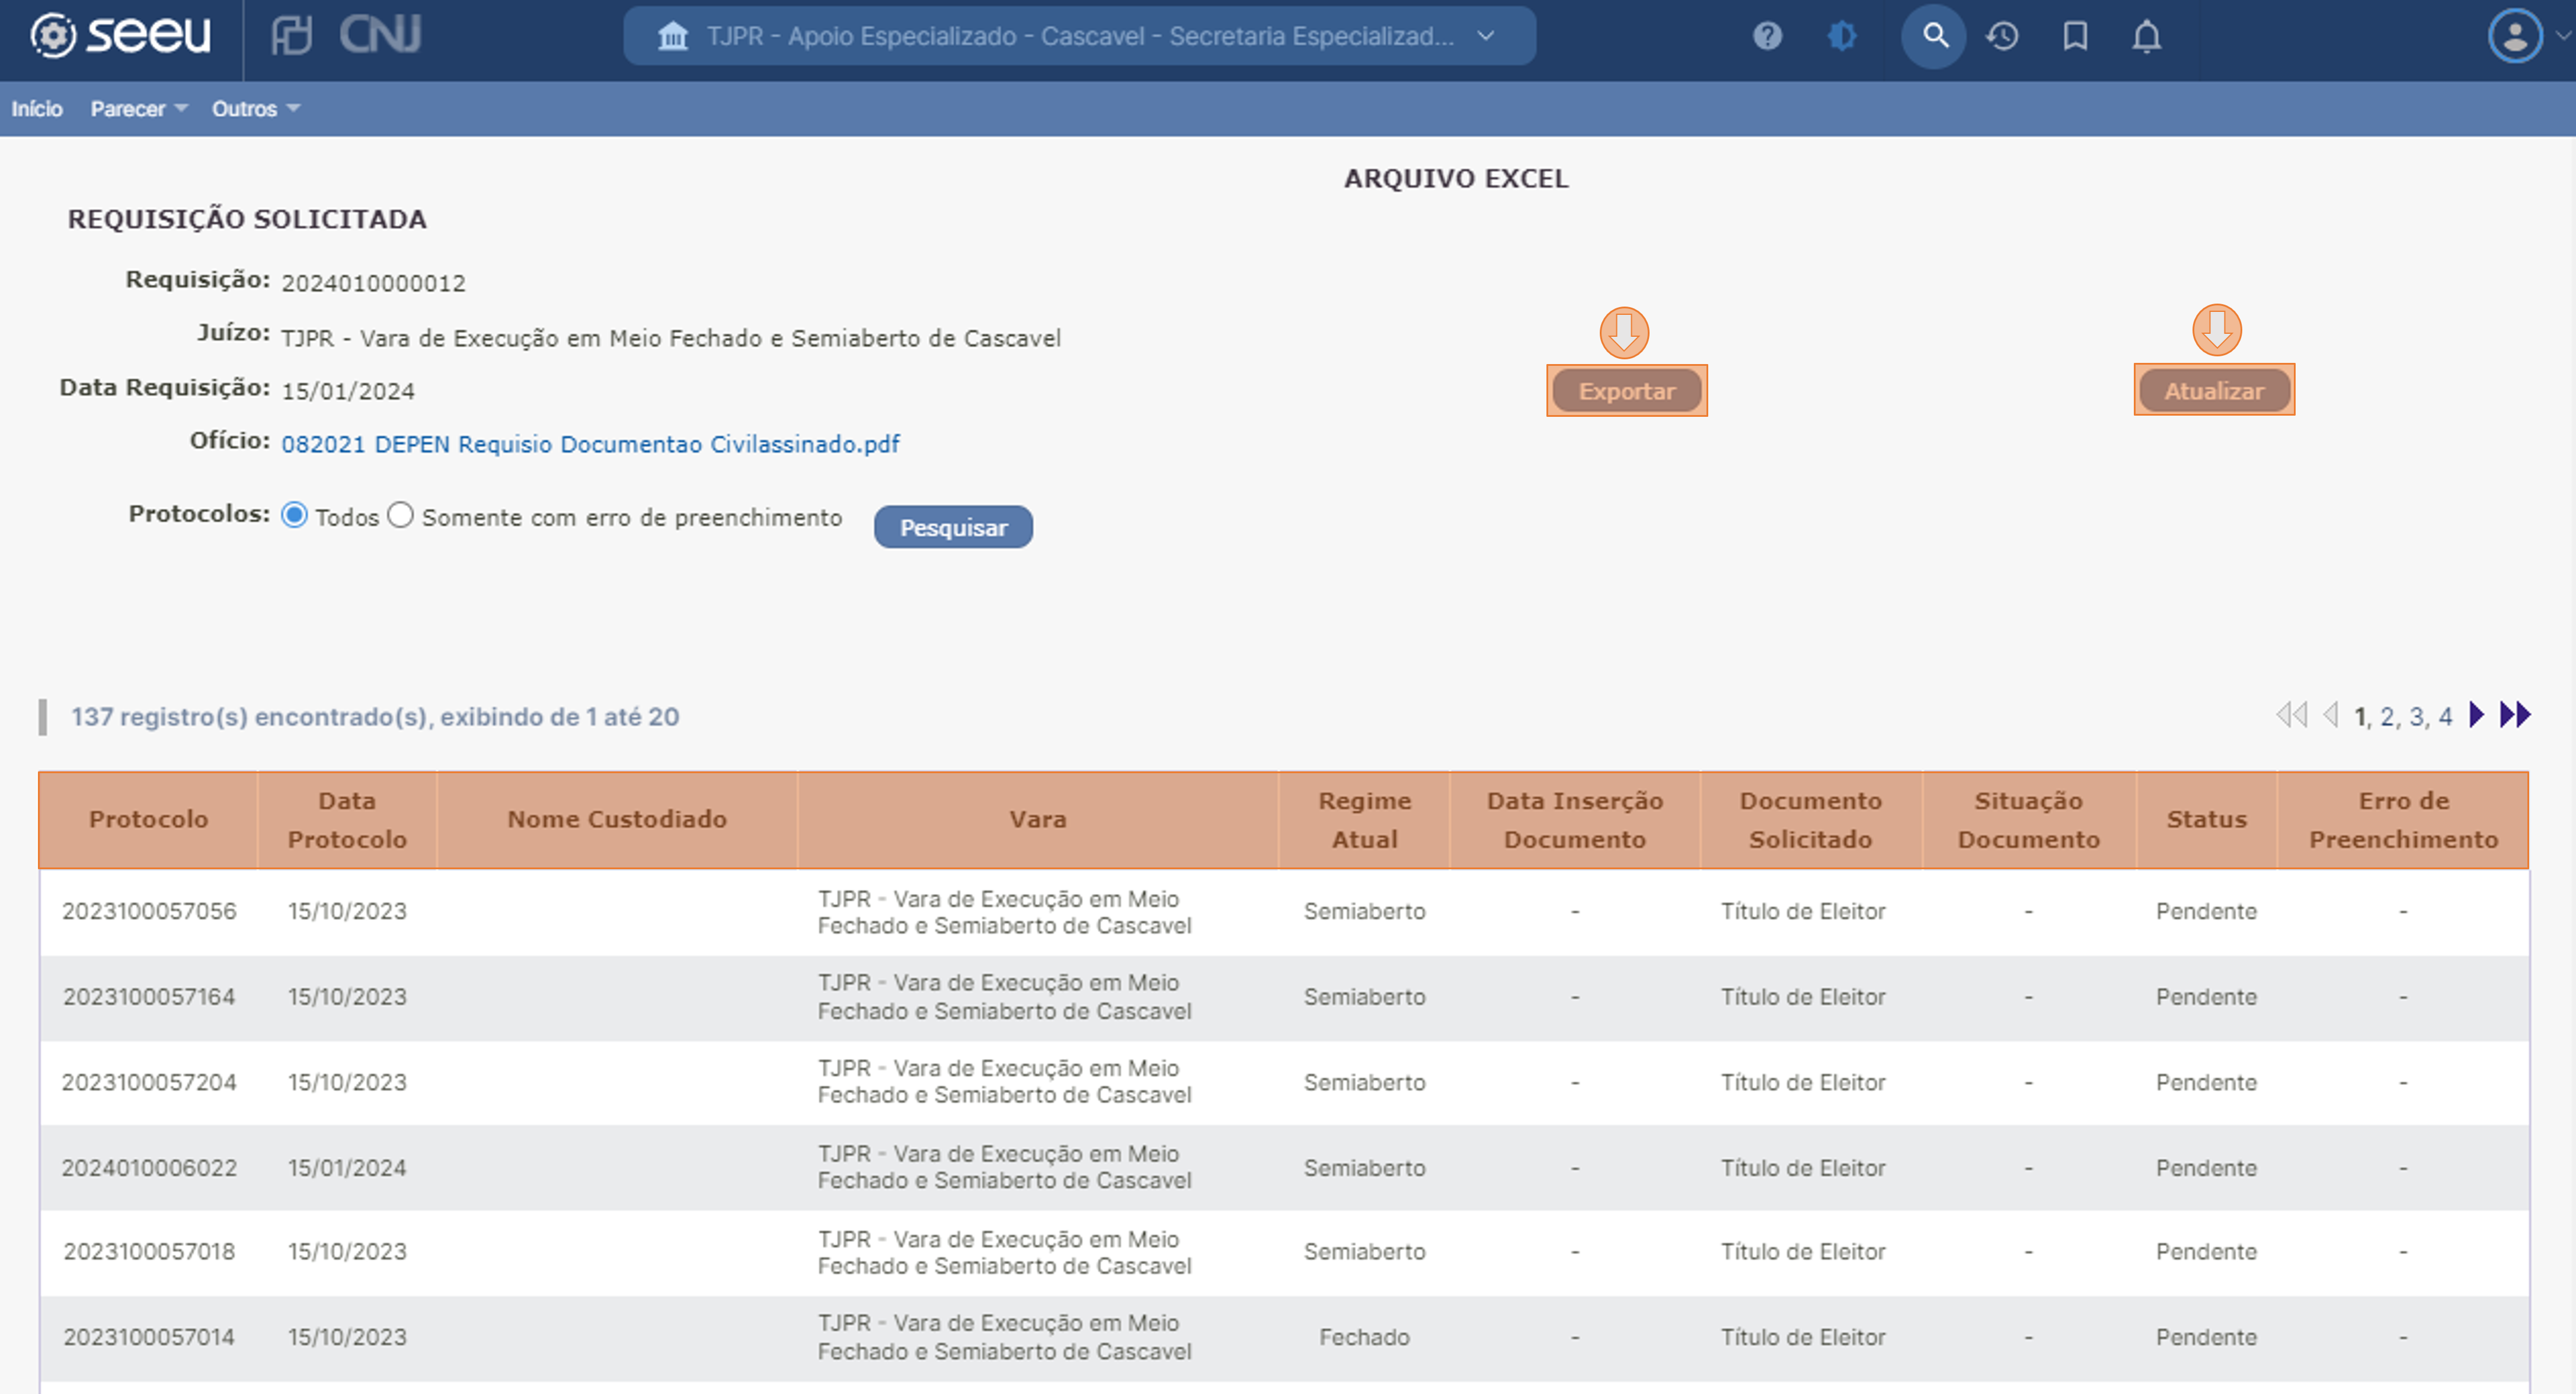
Task: Click Pendente status for protocol 2023100057056
Action: (2206, 911)
